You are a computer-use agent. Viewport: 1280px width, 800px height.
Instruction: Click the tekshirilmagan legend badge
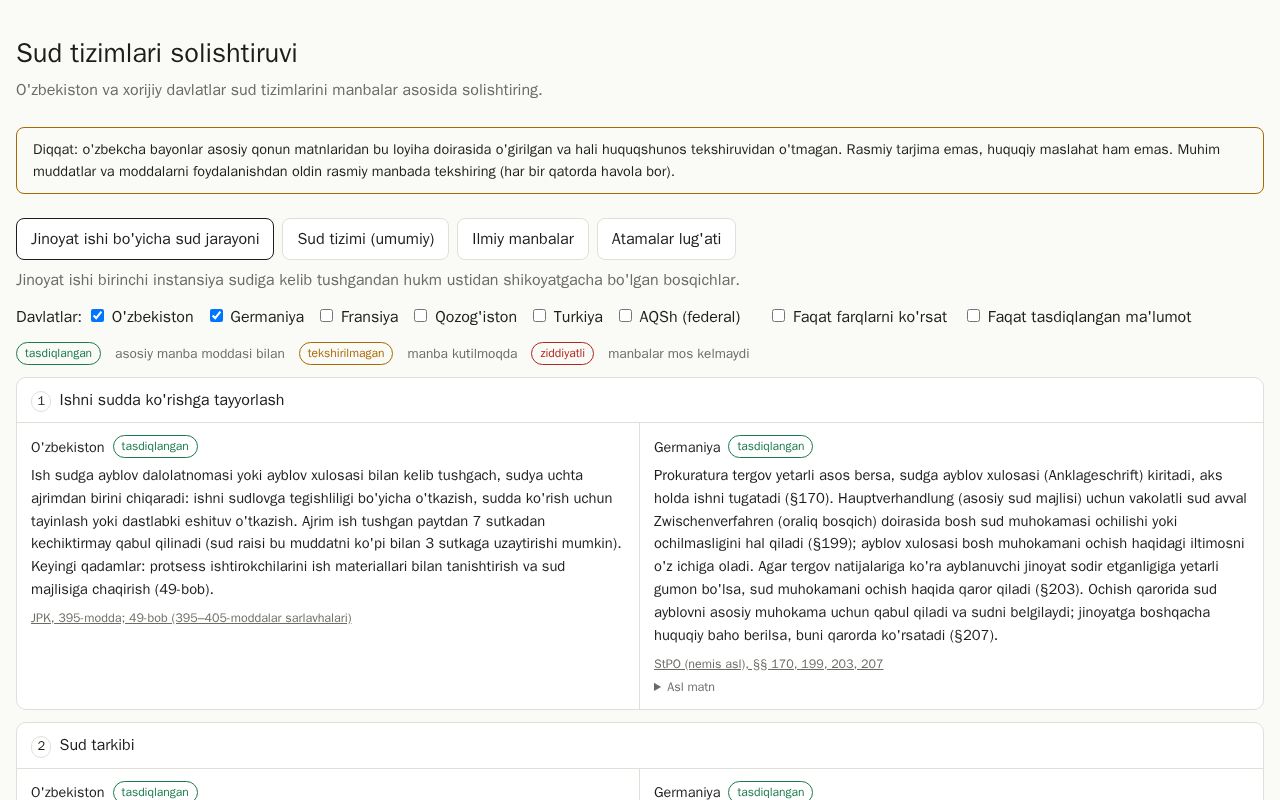pyautogui.click(x=346, y=354)
